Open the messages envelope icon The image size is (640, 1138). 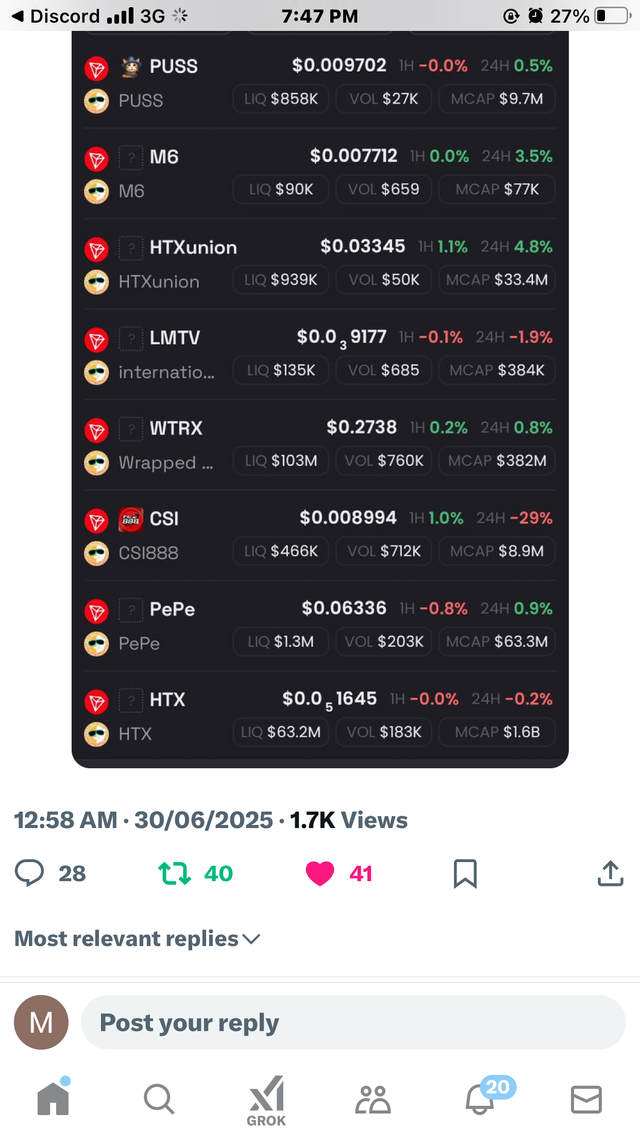[x=586, y=1100]
